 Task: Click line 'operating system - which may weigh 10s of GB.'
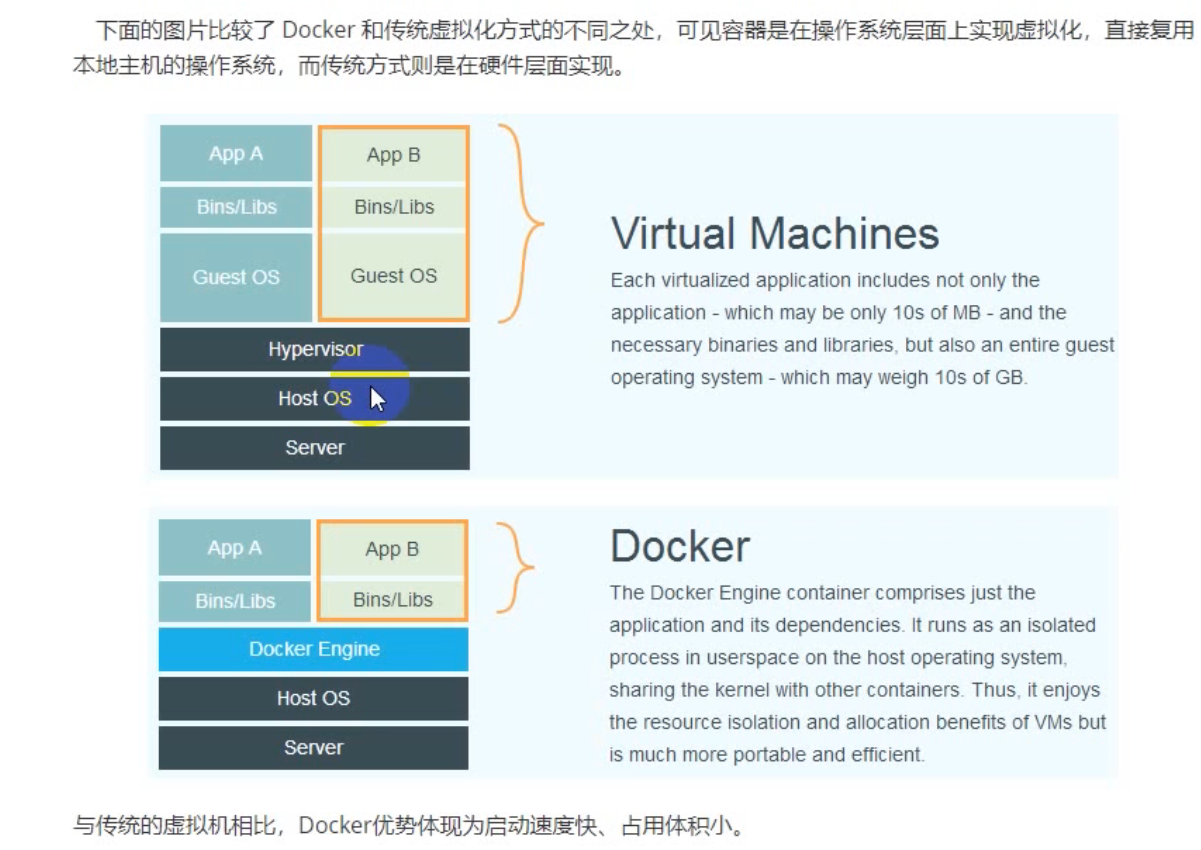(x=818, y=378)
